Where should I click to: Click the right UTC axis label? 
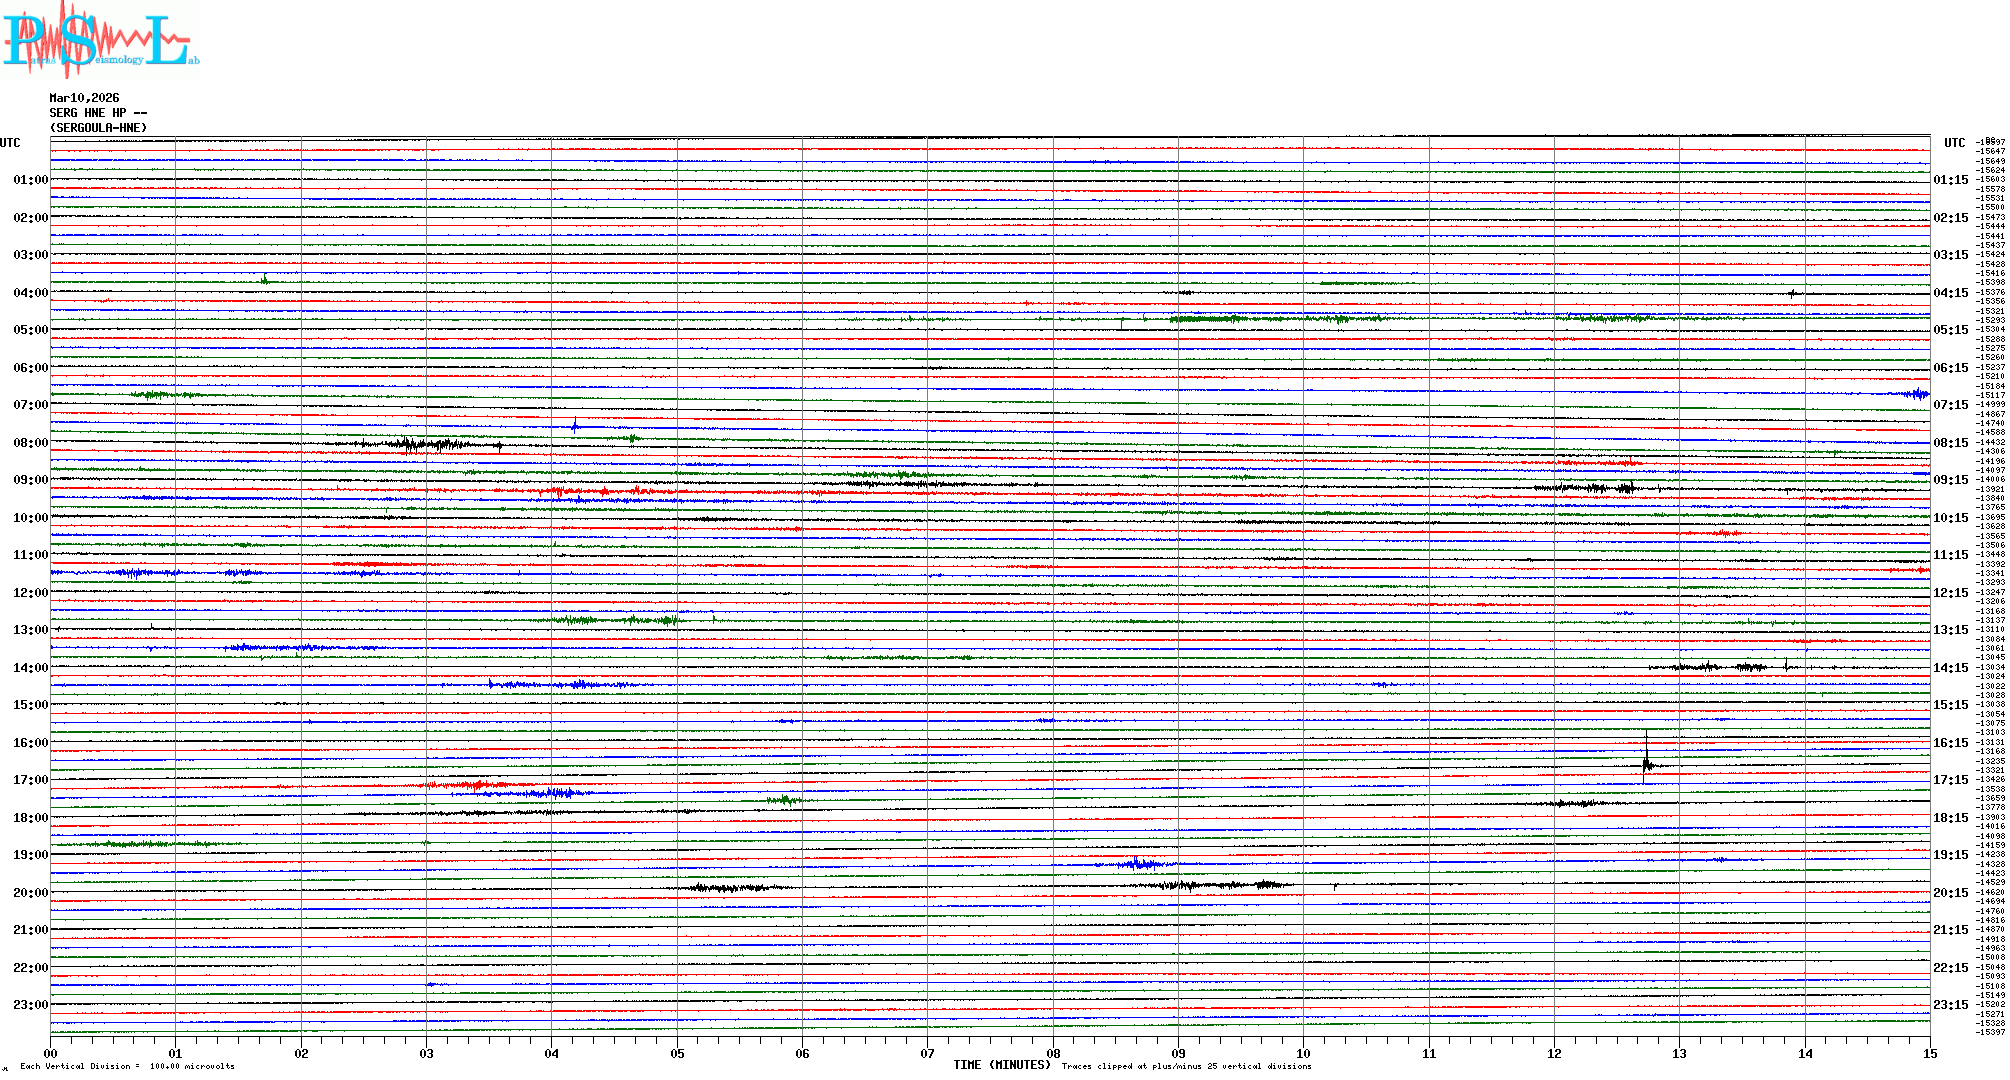[1954, 143]
